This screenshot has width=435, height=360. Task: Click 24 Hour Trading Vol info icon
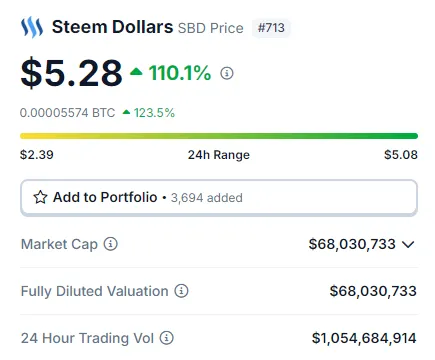[167, 338]
